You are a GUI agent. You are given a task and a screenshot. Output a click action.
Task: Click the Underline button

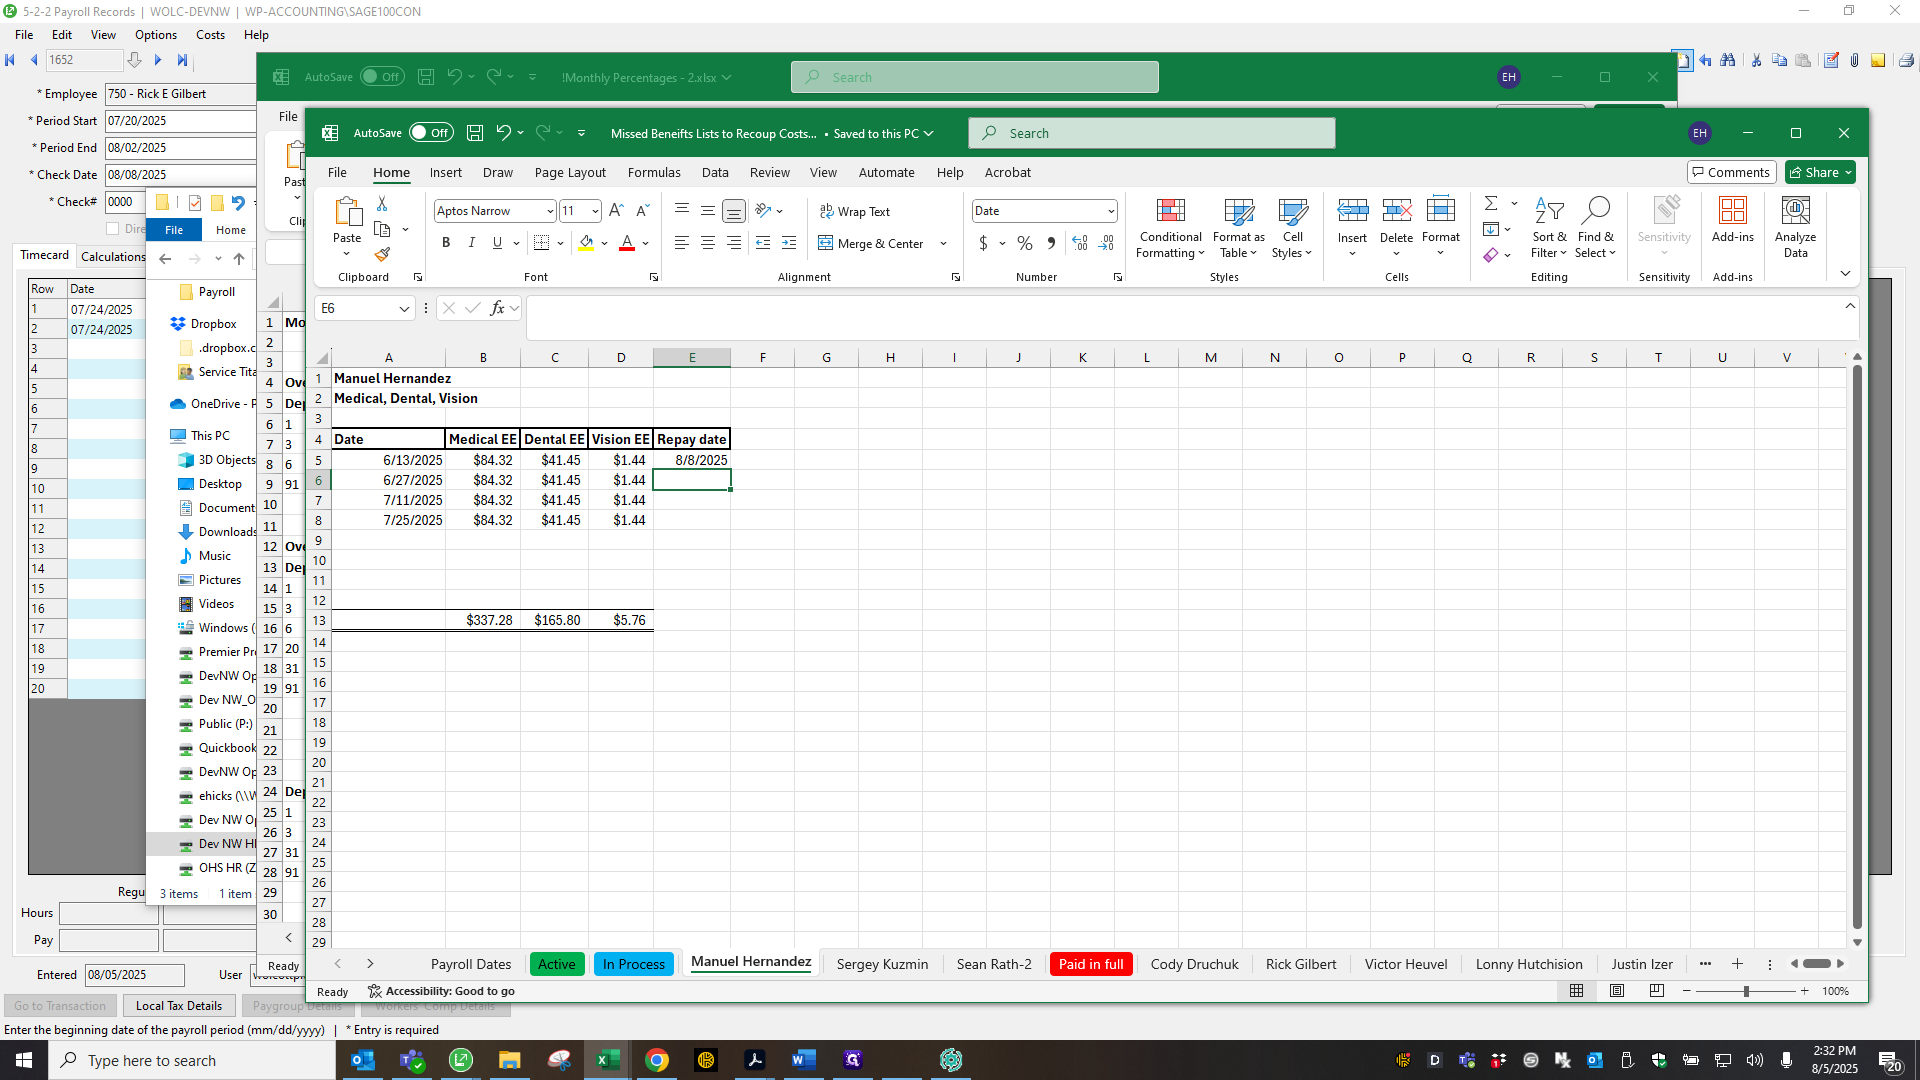(497, 243)
